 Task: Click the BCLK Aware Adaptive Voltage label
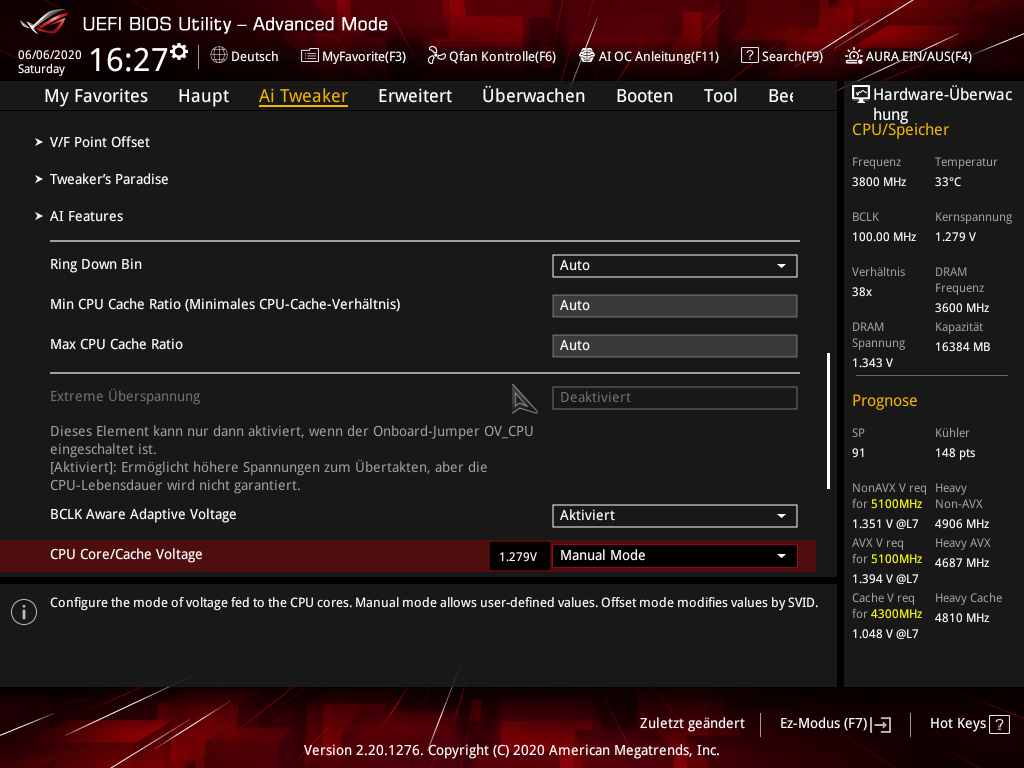pyautogui.click(x=143, y=515)
